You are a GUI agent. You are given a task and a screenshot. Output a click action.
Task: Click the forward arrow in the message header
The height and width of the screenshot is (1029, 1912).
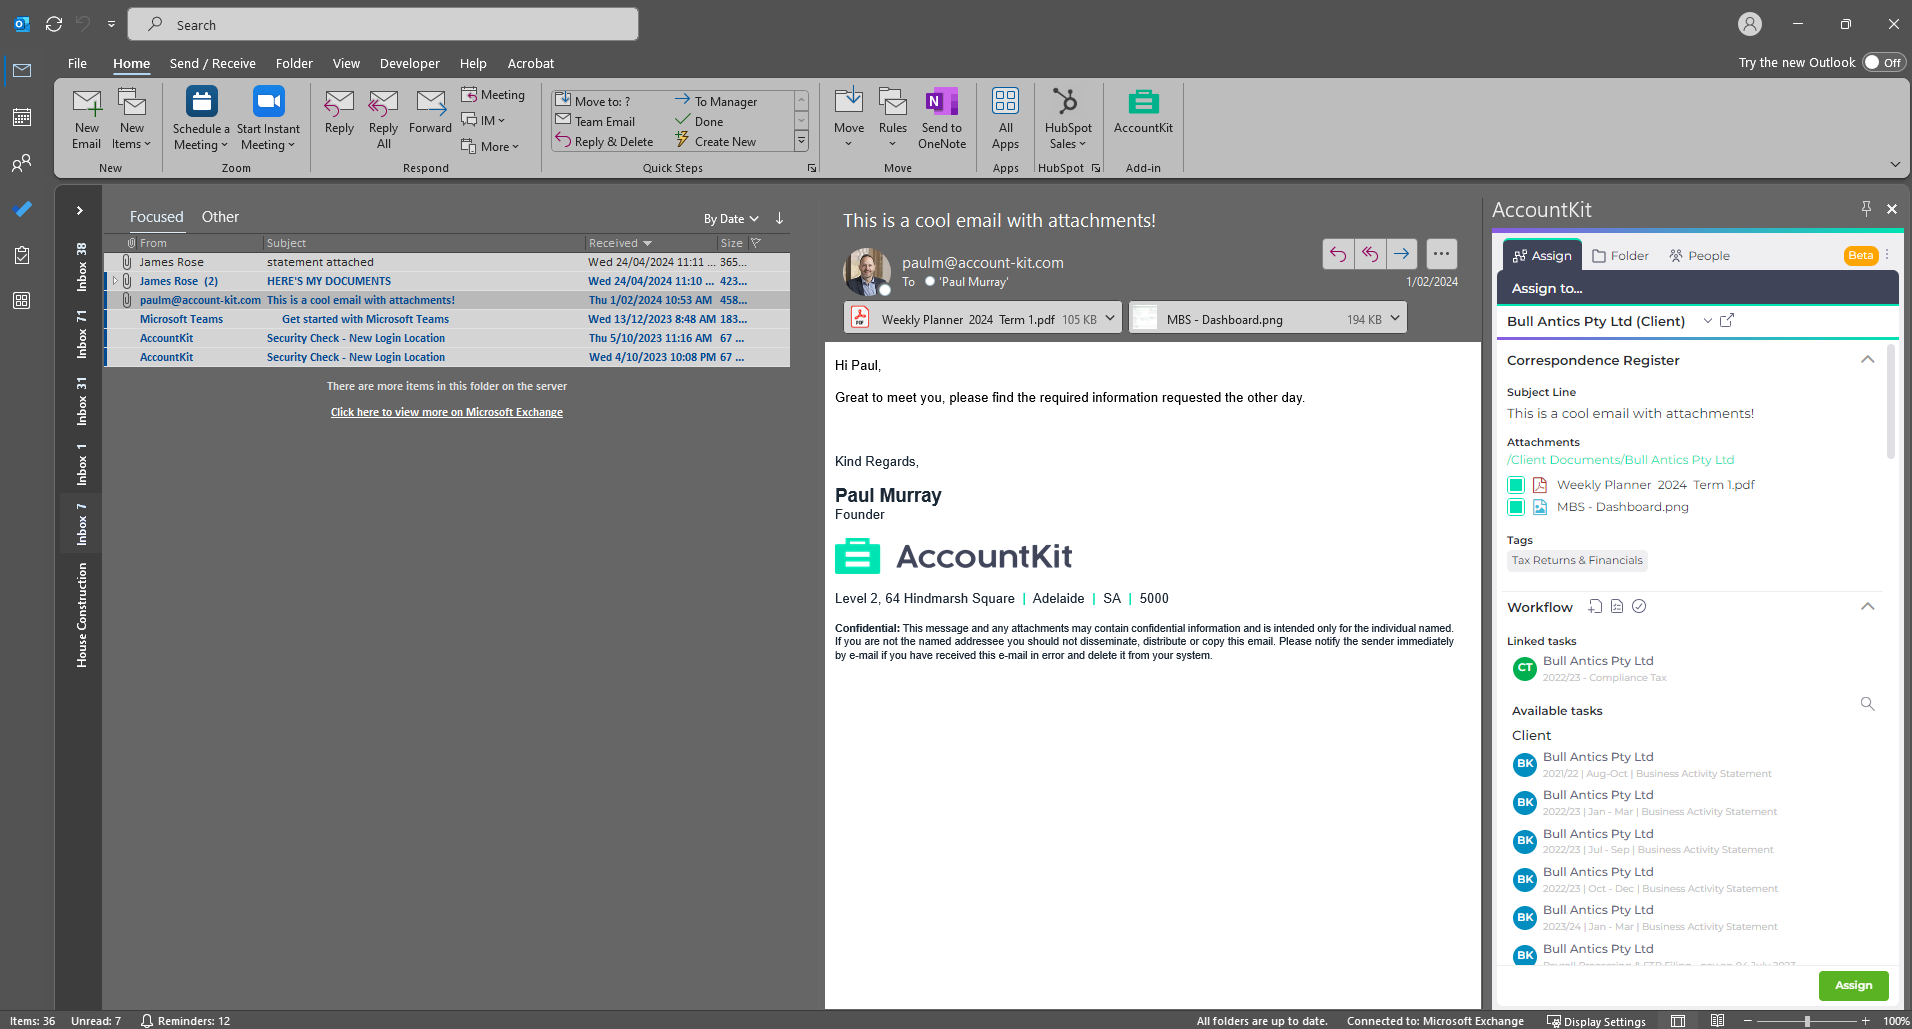[x=1402, y=254]
